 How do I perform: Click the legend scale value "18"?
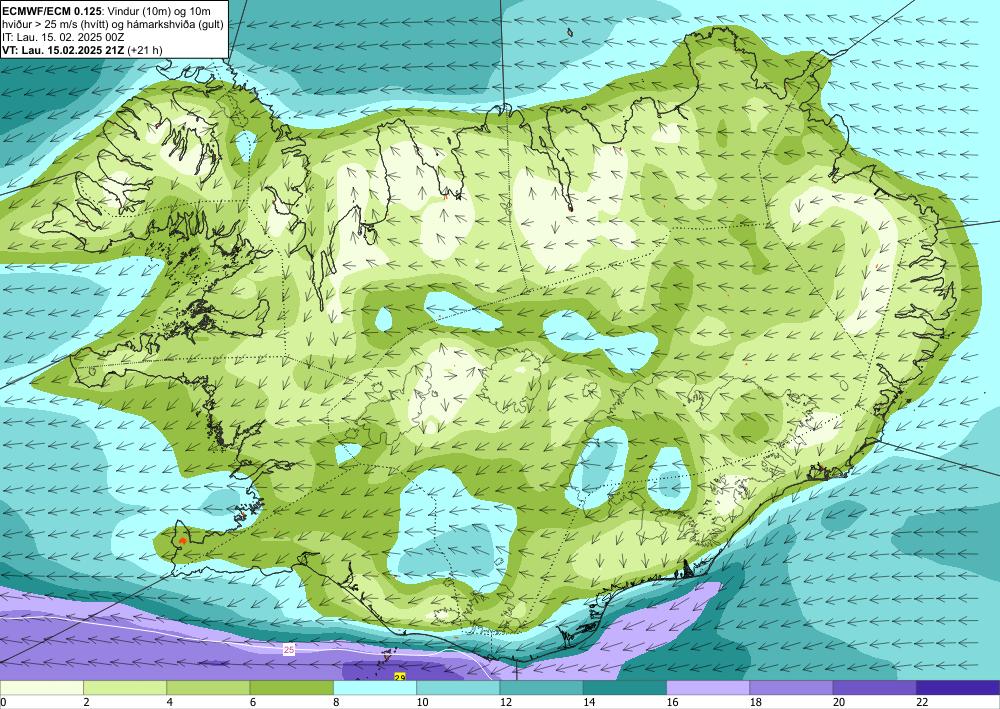pyautogui.click(x=756, y=702)
